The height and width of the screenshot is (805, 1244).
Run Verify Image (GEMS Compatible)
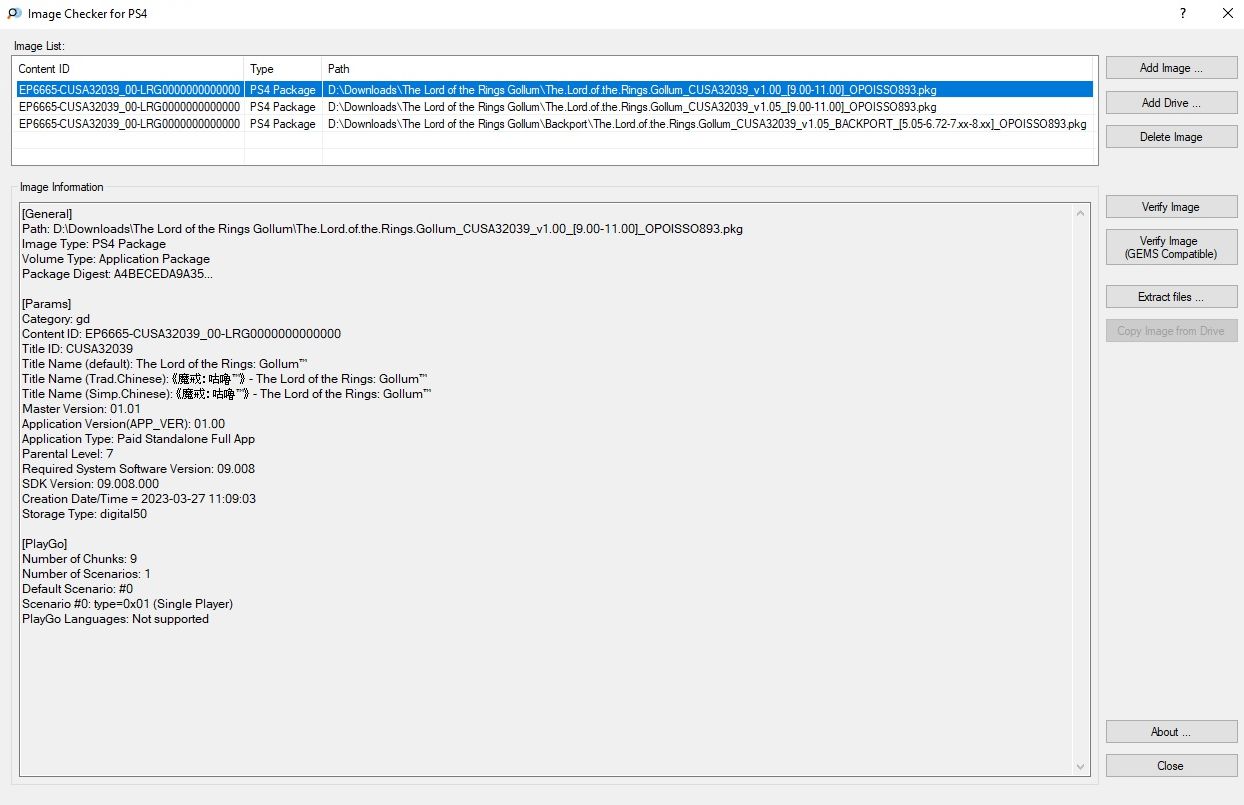(x=1171, y=247)
